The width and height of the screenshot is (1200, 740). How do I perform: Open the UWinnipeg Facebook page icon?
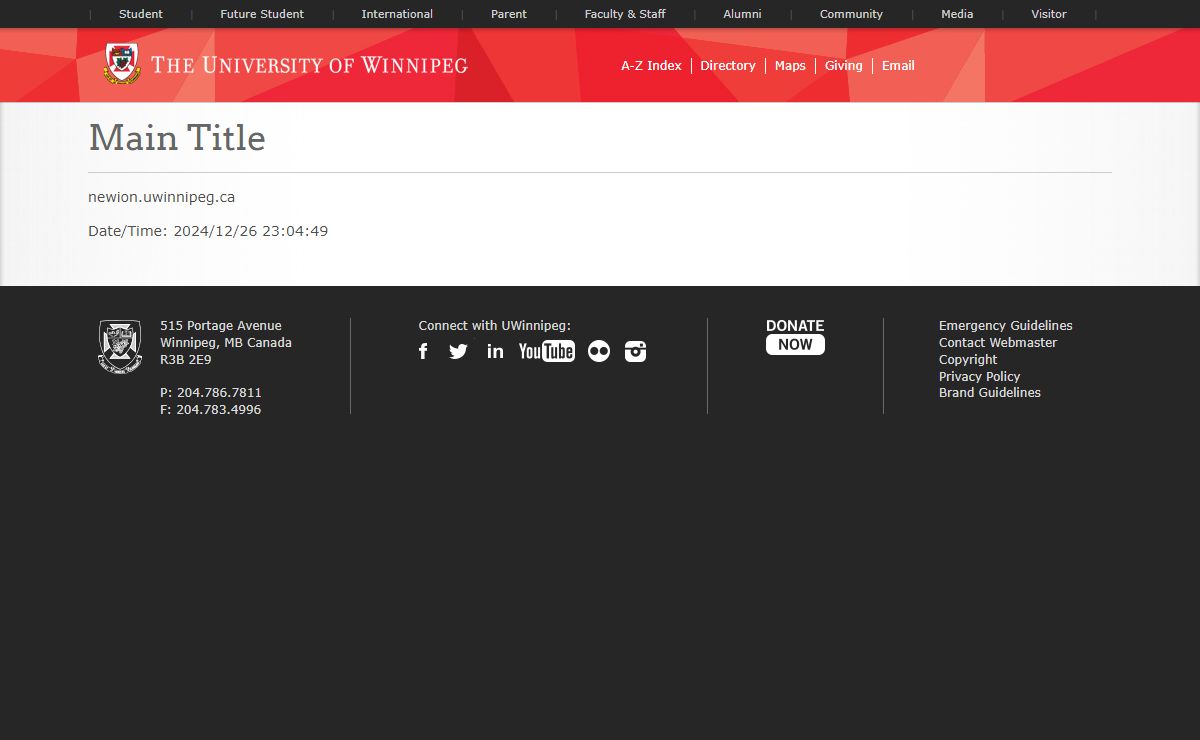click(x=423, y=351)
